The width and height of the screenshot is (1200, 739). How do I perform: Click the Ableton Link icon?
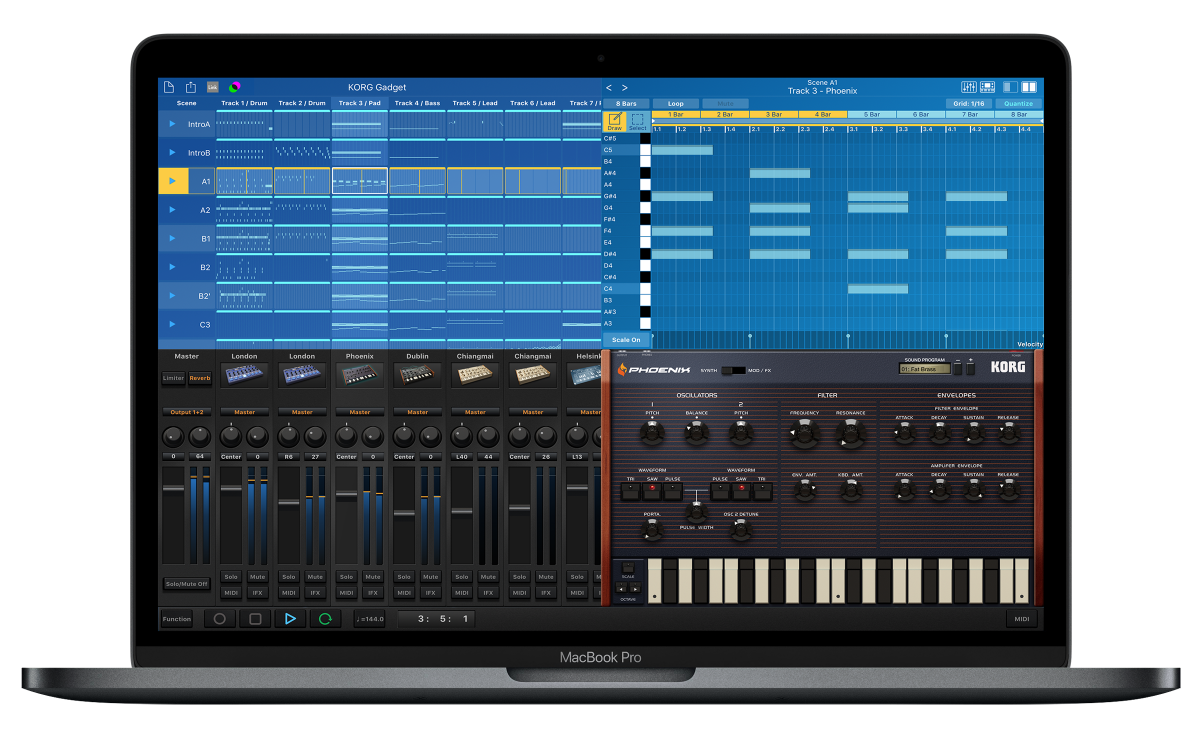click(x=212, y=87)
